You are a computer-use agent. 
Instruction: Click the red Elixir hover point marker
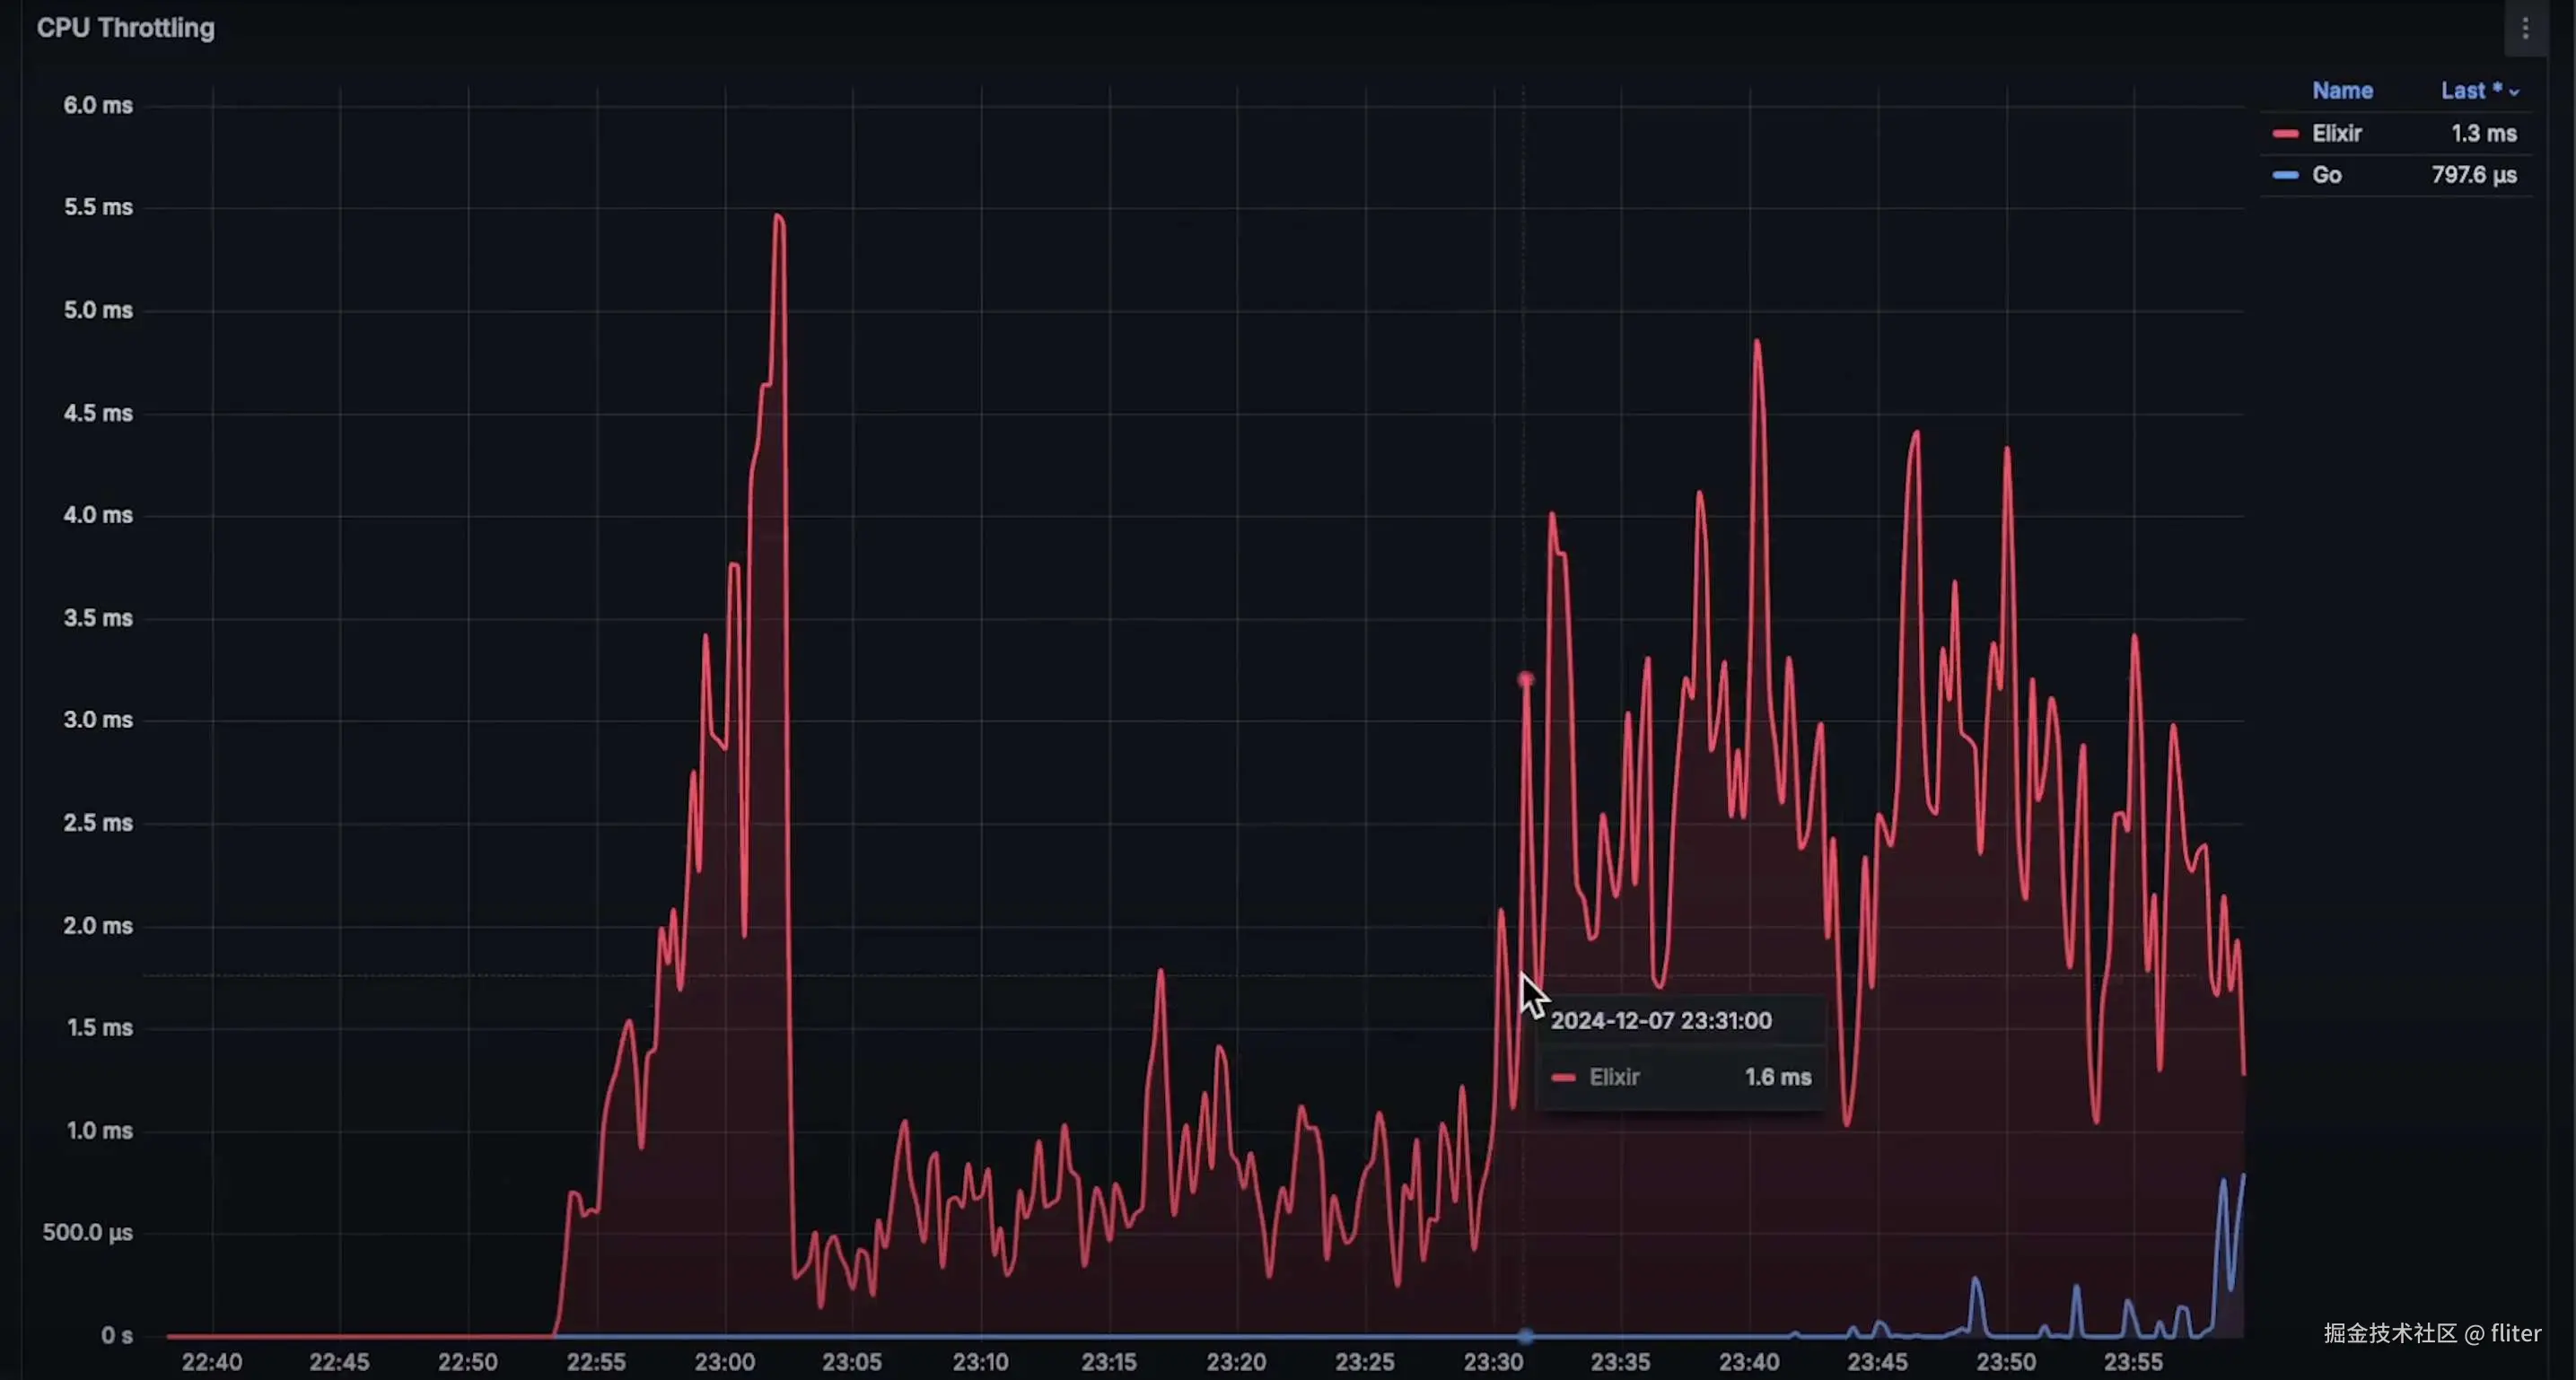(1525, 680)
